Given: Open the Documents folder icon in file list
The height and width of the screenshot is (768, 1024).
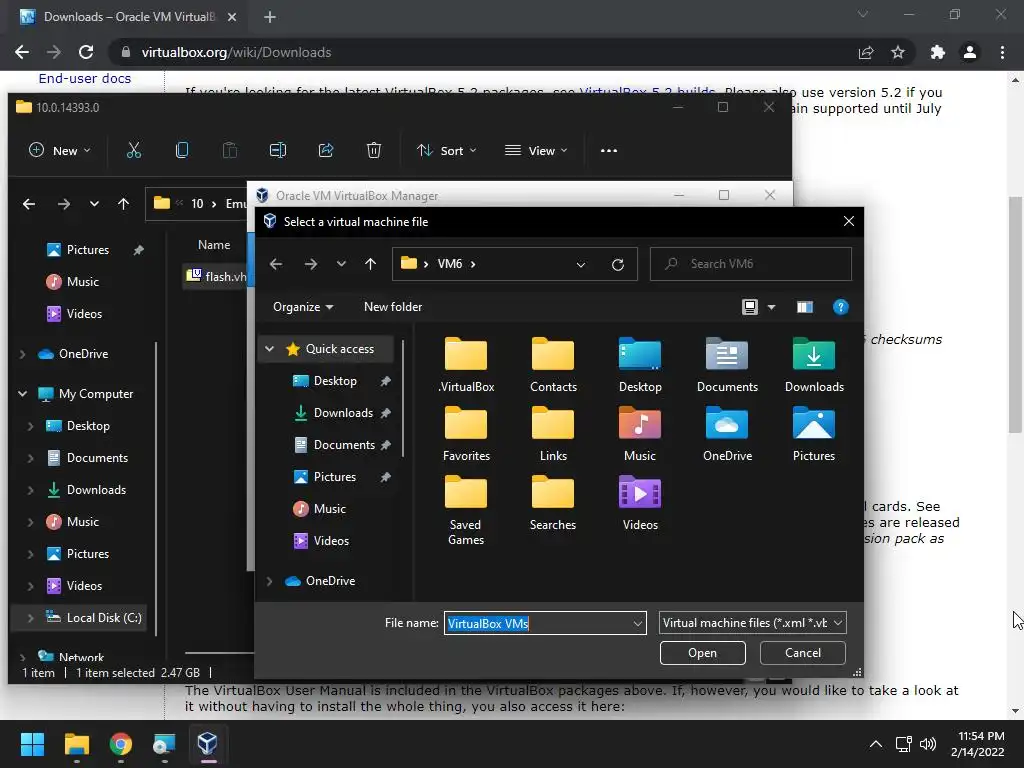Looking at the screenshot, I should point(727,365).
